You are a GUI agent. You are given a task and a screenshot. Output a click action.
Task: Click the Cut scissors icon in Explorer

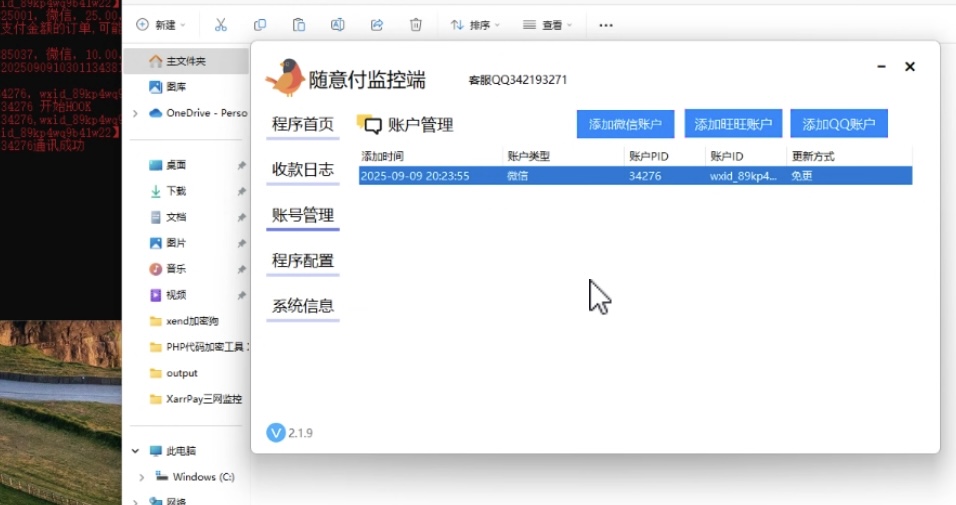(x=221, y=25)
